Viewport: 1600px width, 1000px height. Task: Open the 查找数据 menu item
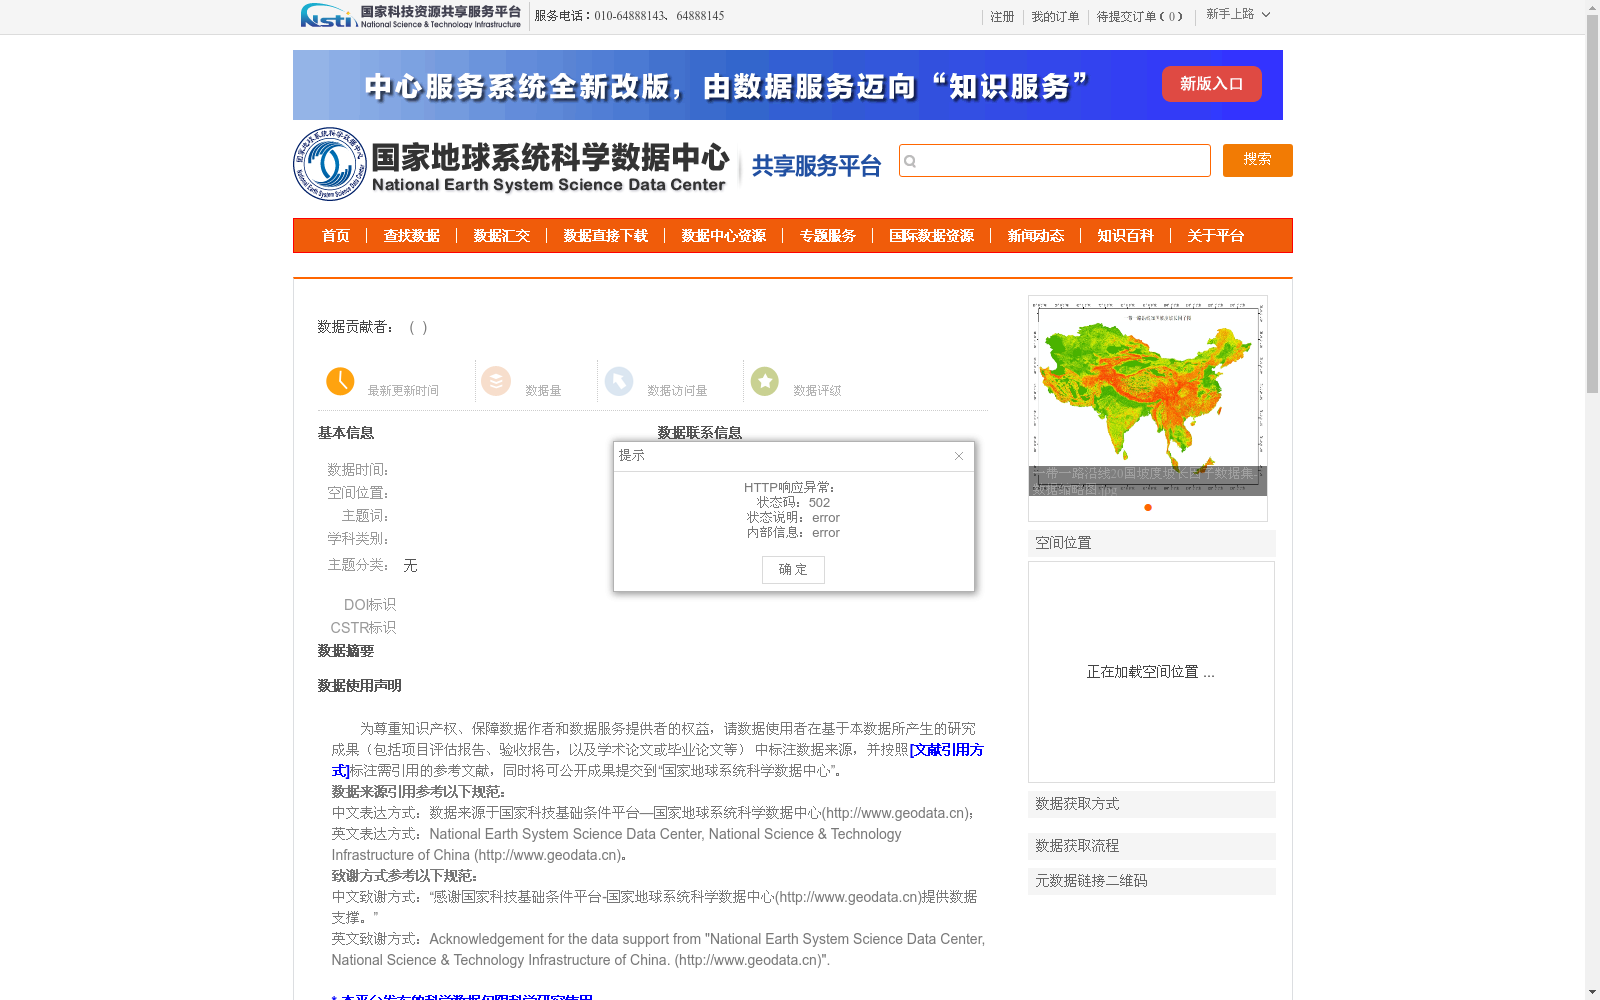click(412, 236)
